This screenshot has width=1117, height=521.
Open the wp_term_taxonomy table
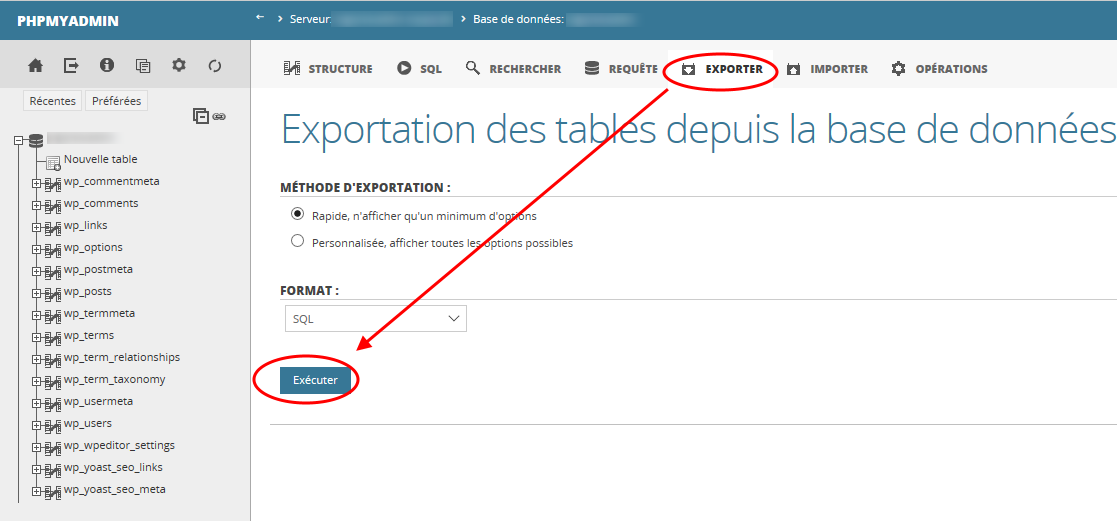tap(115, 380)
